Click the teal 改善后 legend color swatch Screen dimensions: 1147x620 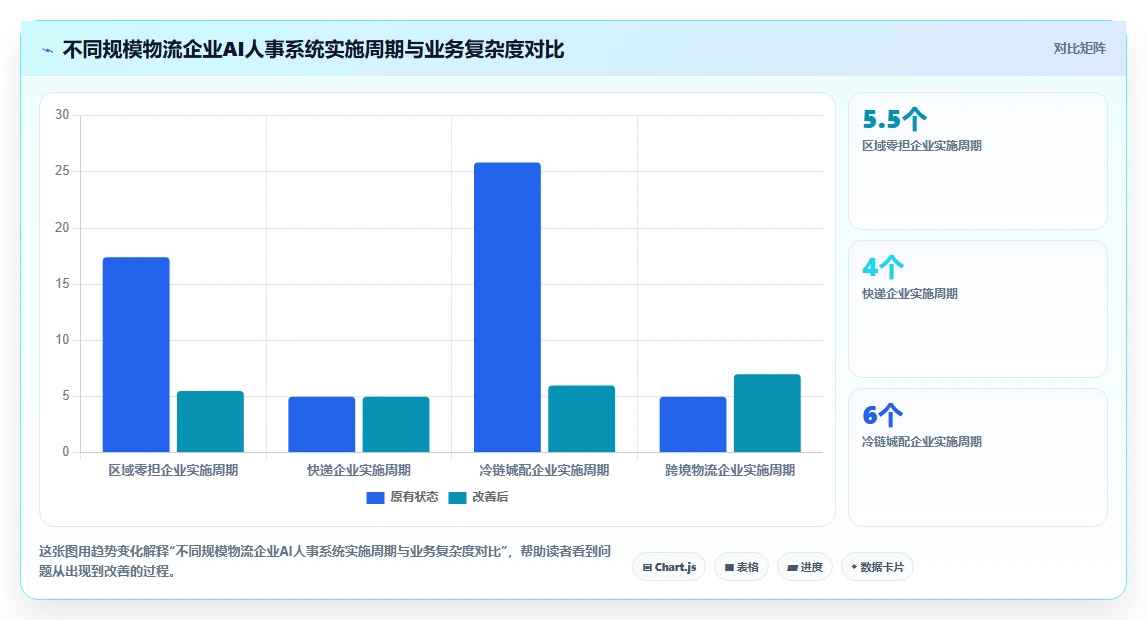pyautogui.click(x=457, y=498)
